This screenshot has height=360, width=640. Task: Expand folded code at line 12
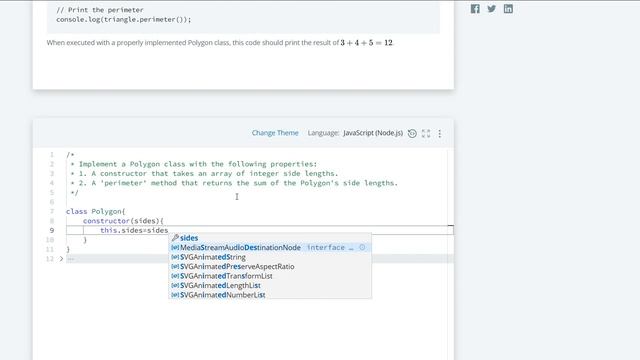point(61,259)
